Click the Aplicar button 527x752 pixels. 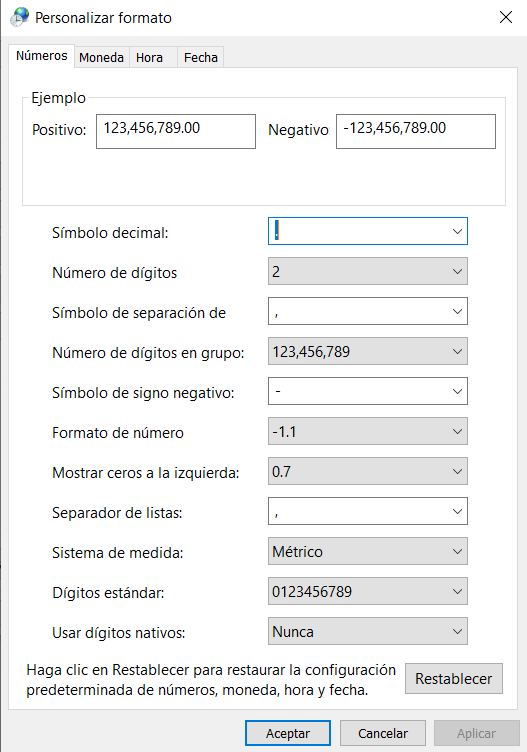click(x=477, y=733)
